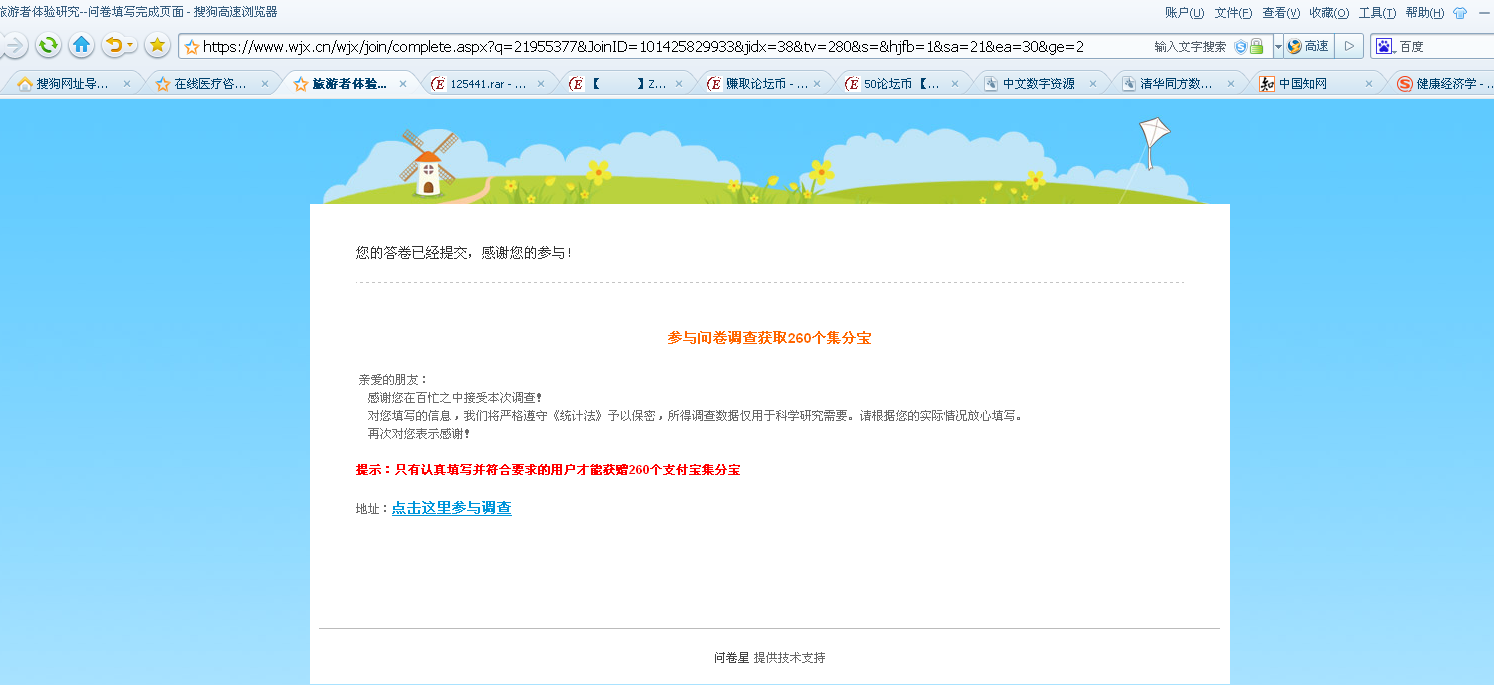Close the 搜狗网址导… tab
1494x685 pixels.
(x=127, y=84)
